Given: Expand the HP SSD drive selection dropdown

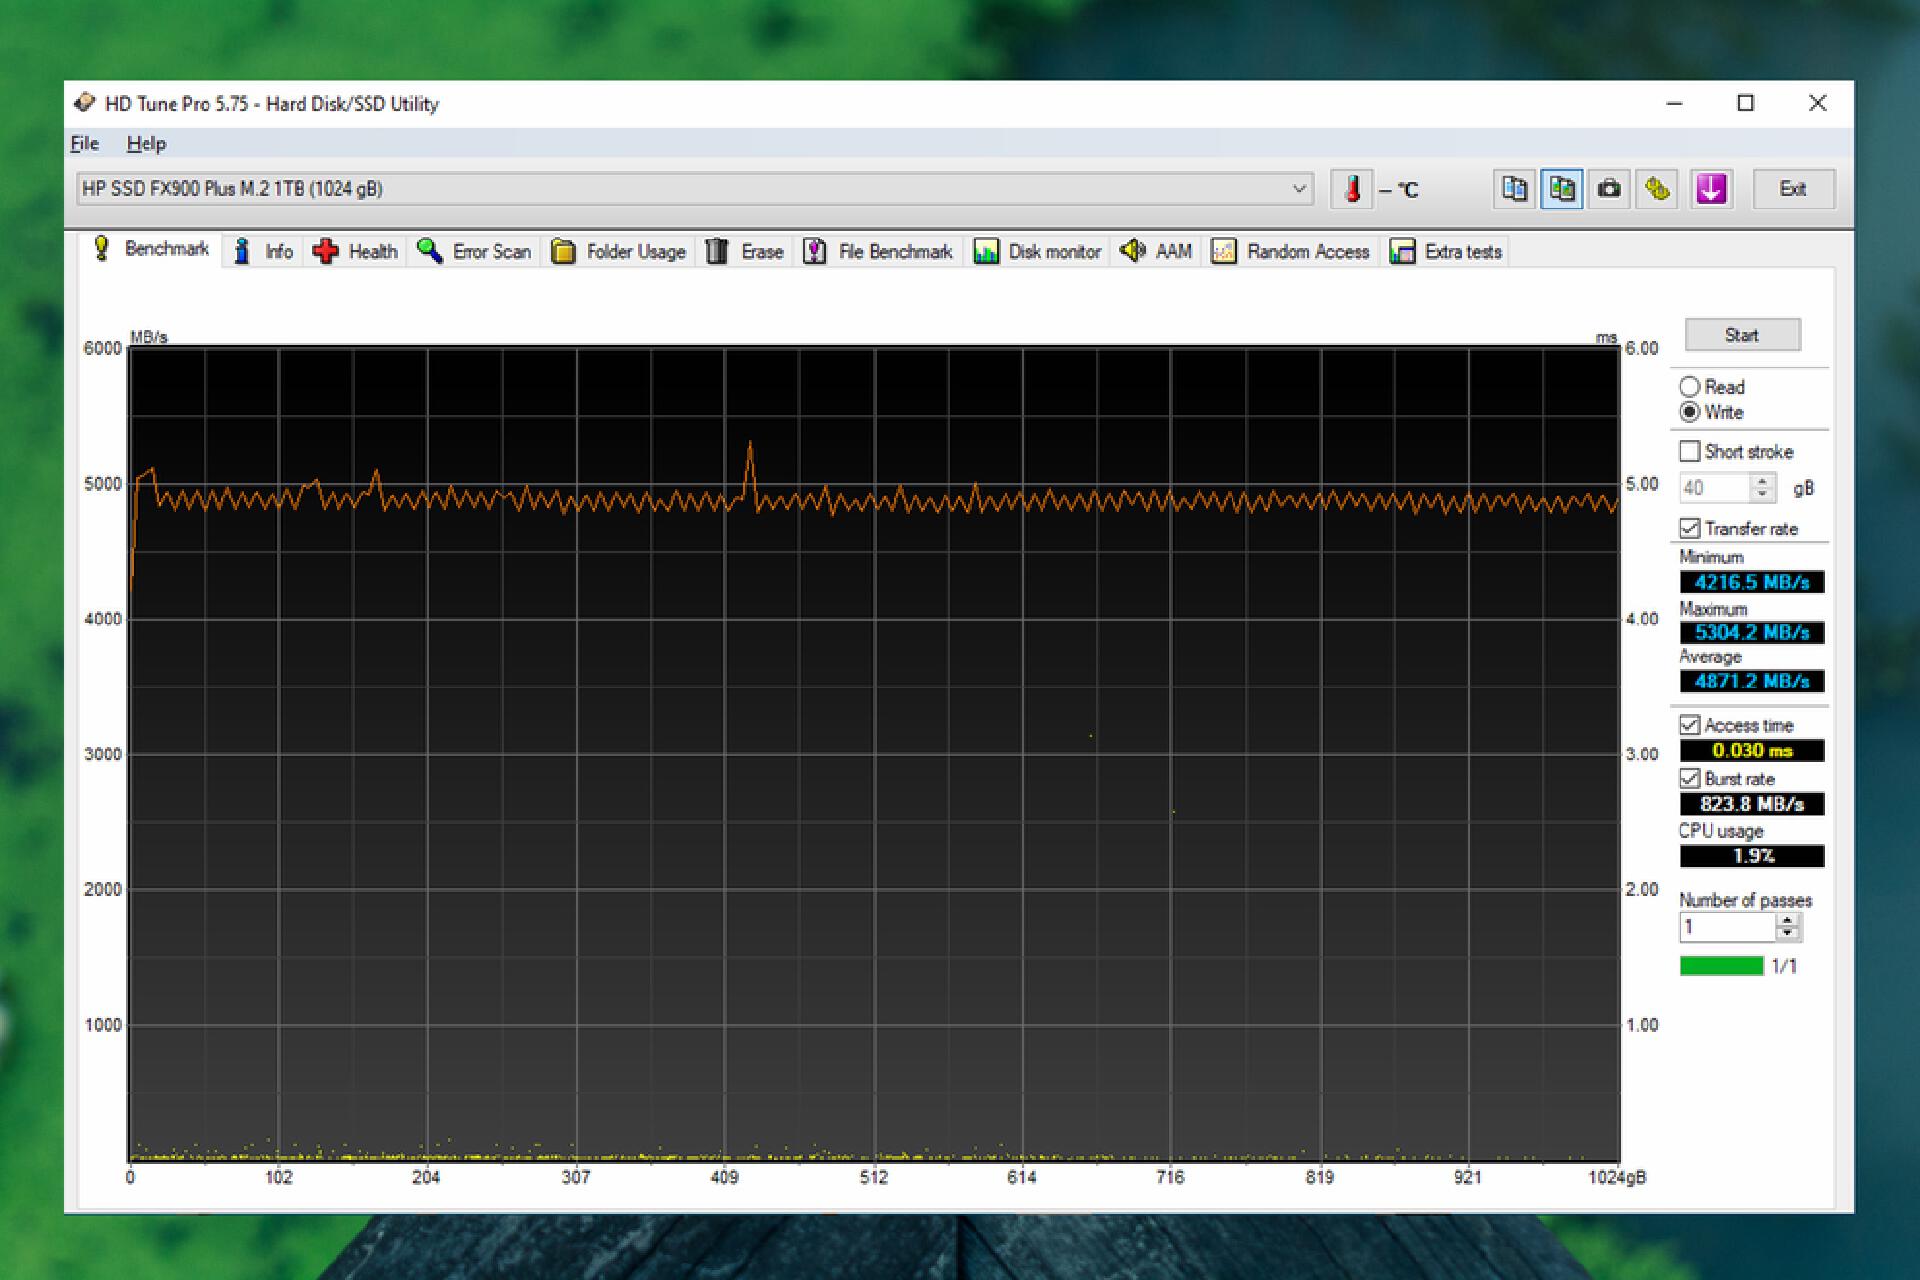Looking at the screenshot, I should (1298, 189).
